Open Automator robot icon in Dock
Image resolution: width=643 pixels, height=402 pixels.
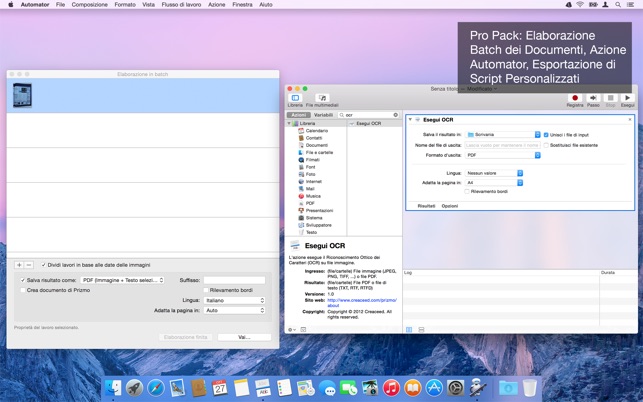coord(477,388)
